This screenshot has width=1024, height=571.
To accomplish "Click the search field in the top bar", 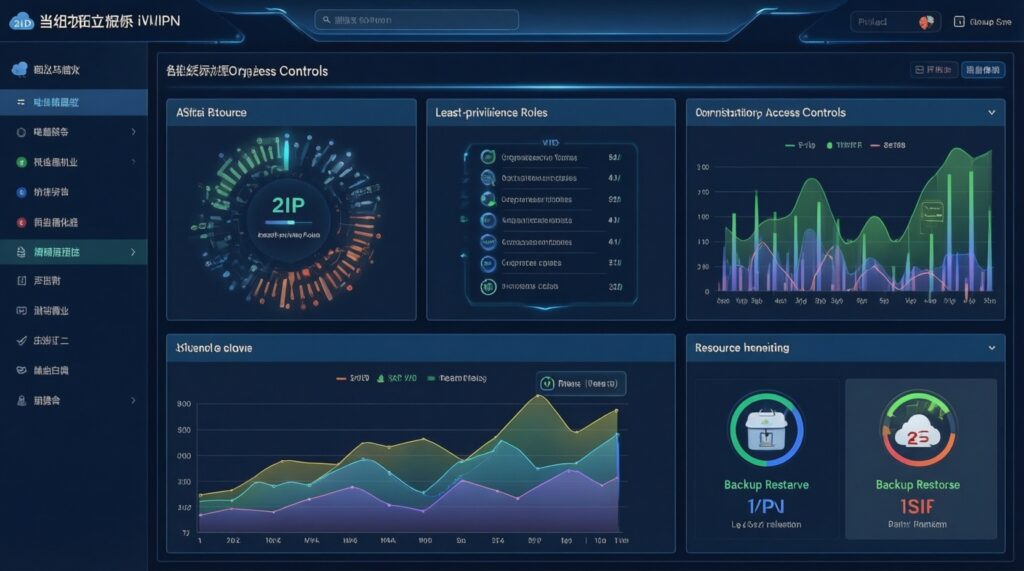I will [x=417, y=20].
